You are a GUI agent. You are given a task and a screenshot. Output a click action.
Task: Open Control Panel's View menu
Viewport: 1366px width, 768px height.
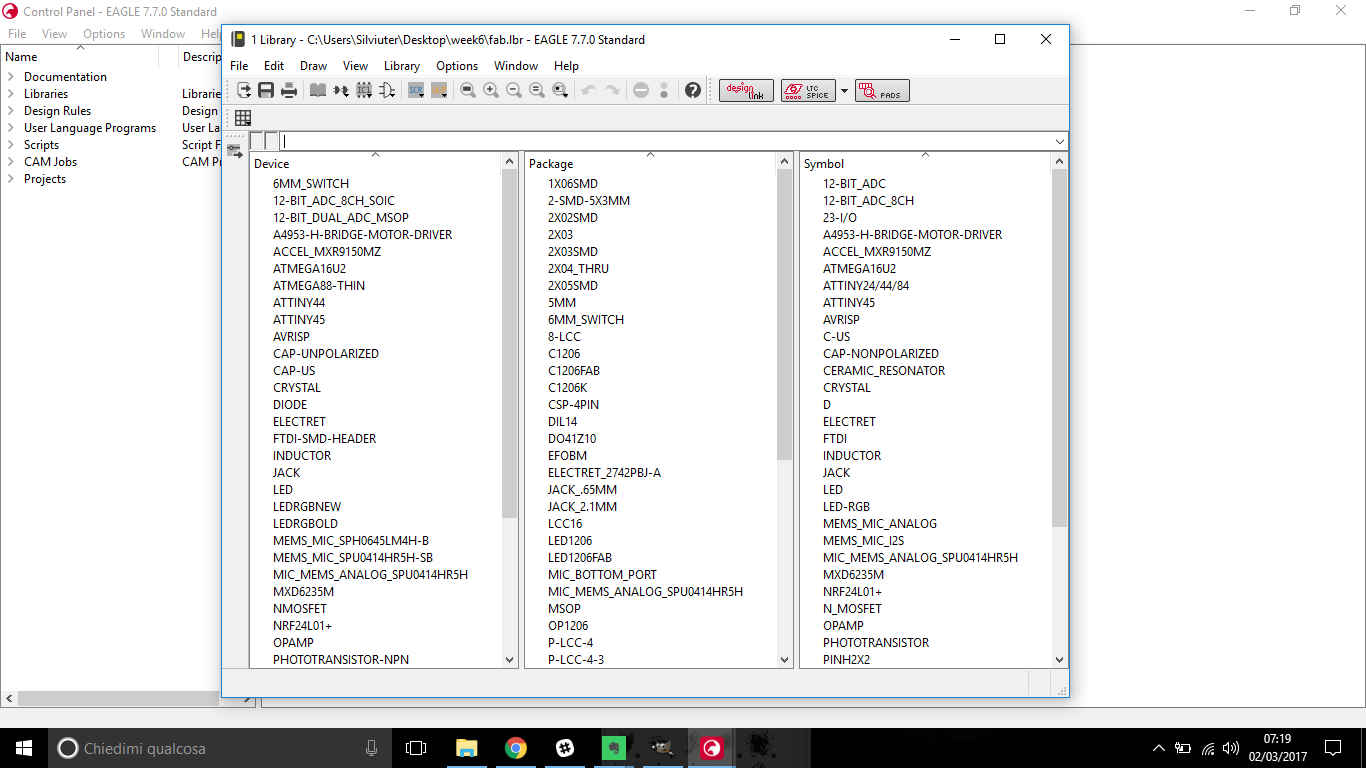[x=54, y=34]
